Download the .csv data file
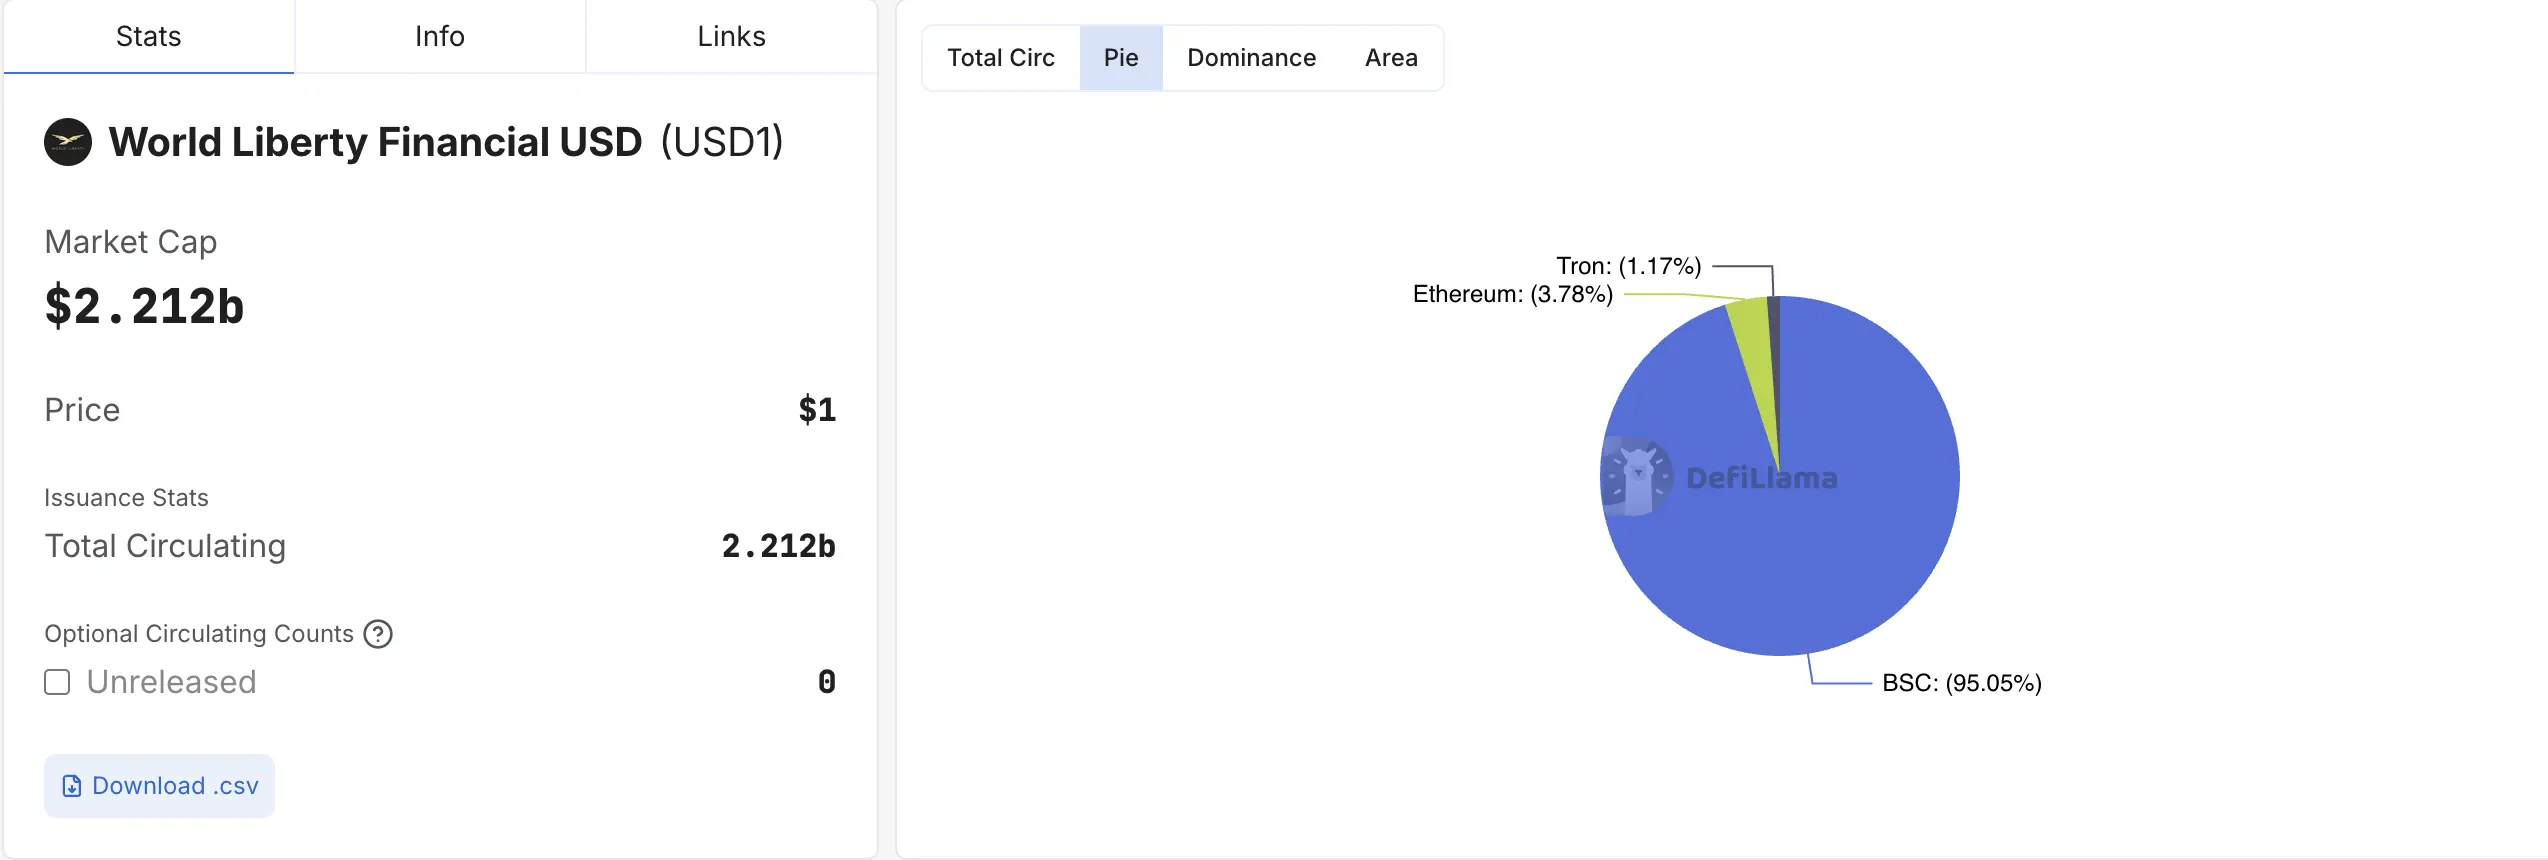The height and width of the screenshot is (860, 2548). [160, 786]
